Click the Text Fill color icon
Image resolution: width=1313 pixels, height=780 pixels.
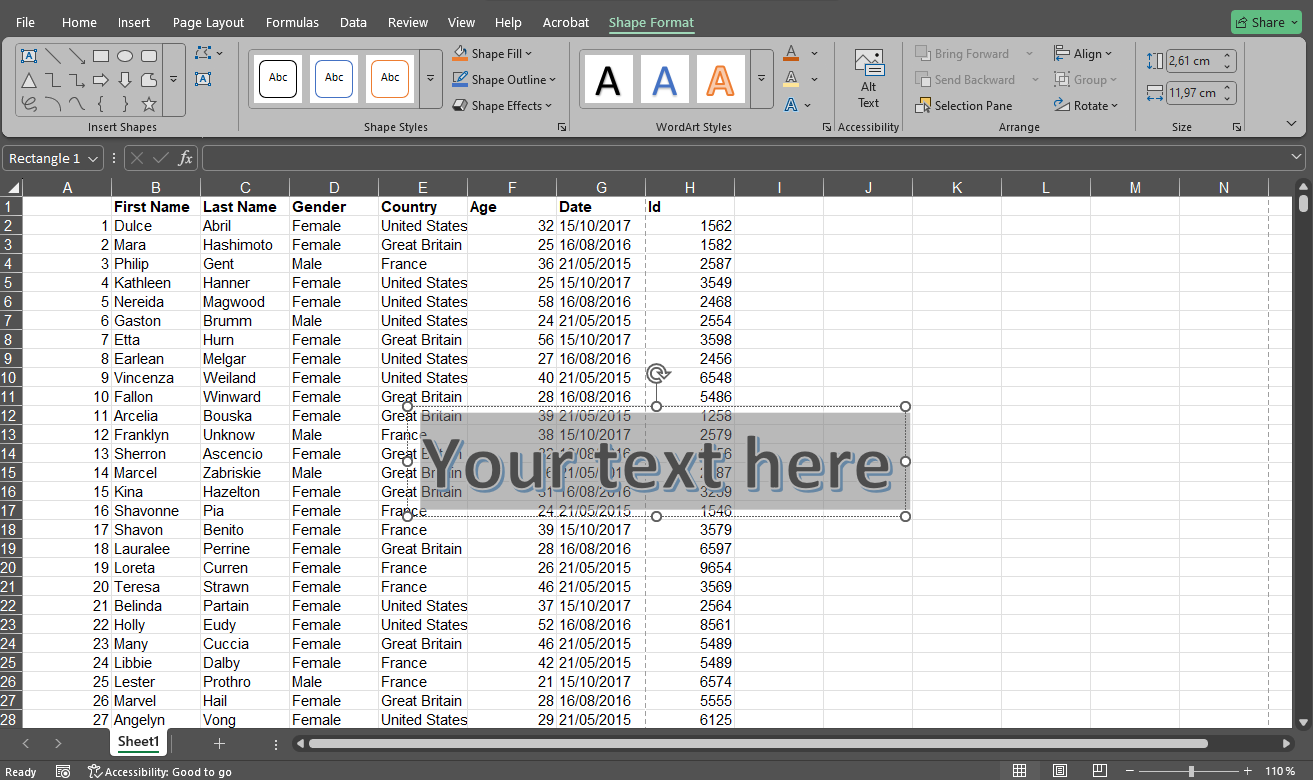[x=791, y=53]
